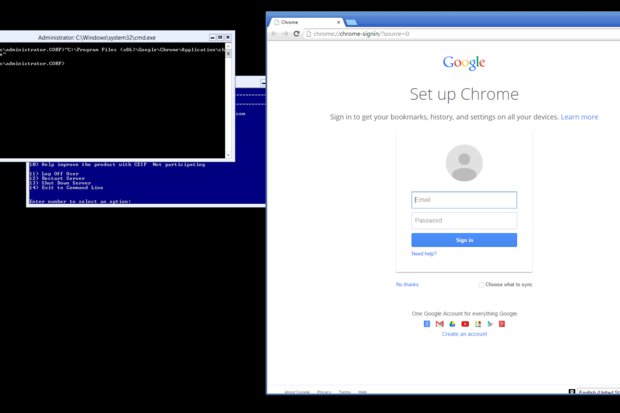The image size is (620, 413).
Task: Click the cmd.exe window vertical scrollbar
Action: point(231,100)
